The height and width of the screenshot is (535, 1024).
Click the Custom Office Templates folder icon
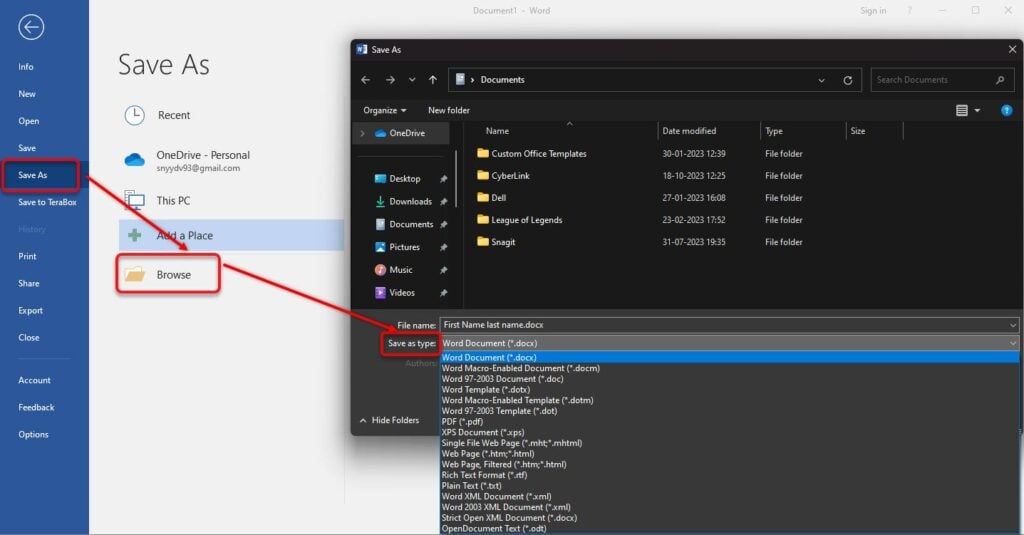(x=483, y=154)
